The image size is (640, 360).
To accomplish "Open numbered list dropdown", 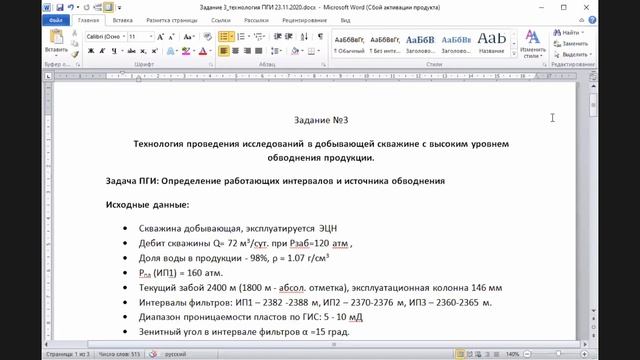I will click(249, 37).
